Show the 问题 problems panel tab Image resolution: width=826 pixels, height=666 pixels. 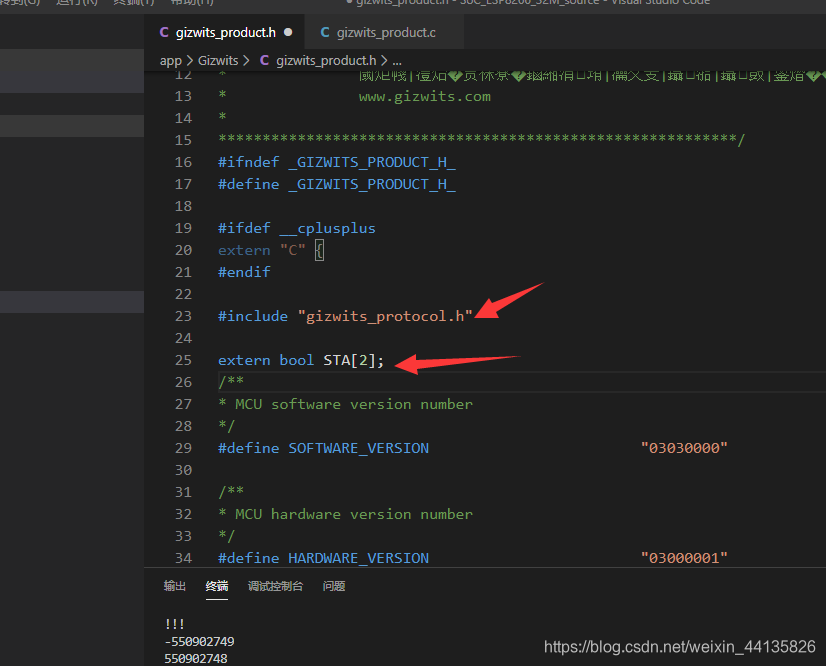pyautogui.click(x=334, y=586)
